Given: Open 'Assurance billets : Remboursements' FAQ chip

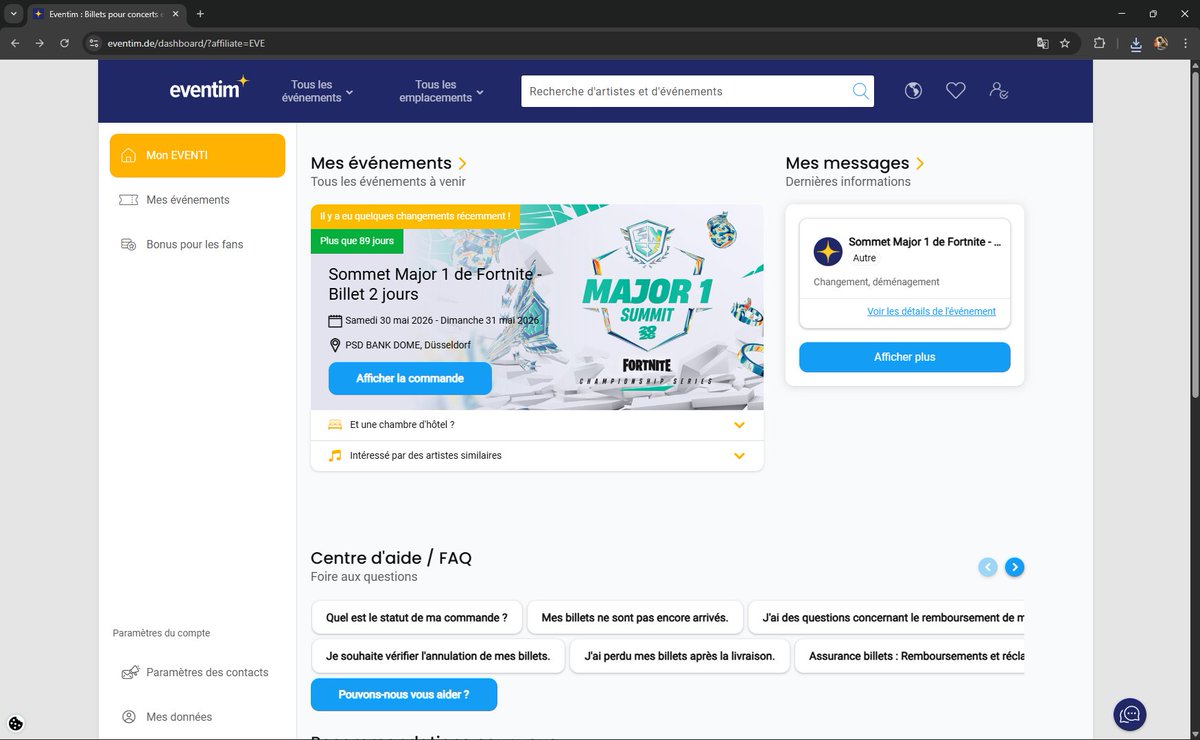Looking at the screenshot, I should coord(910,656).
